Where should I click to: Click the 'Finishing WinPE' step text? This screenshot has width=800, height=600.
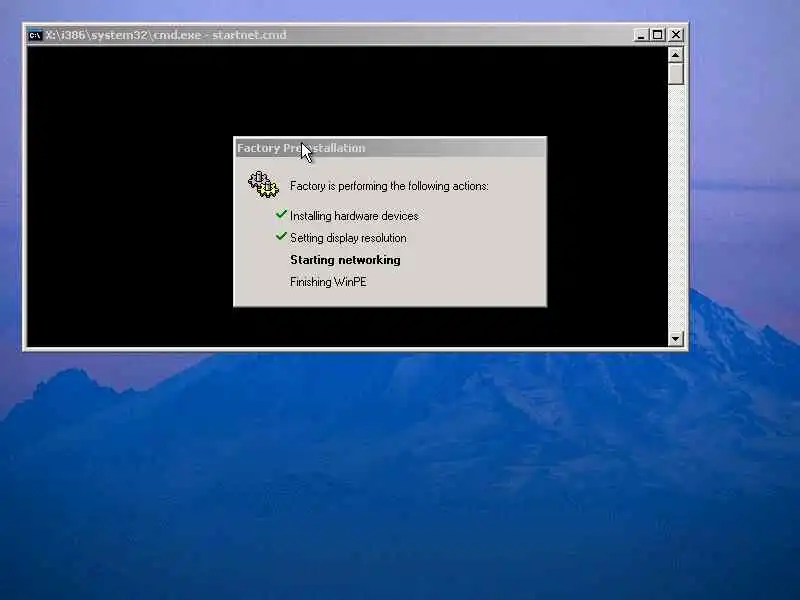tap(328, 282)
